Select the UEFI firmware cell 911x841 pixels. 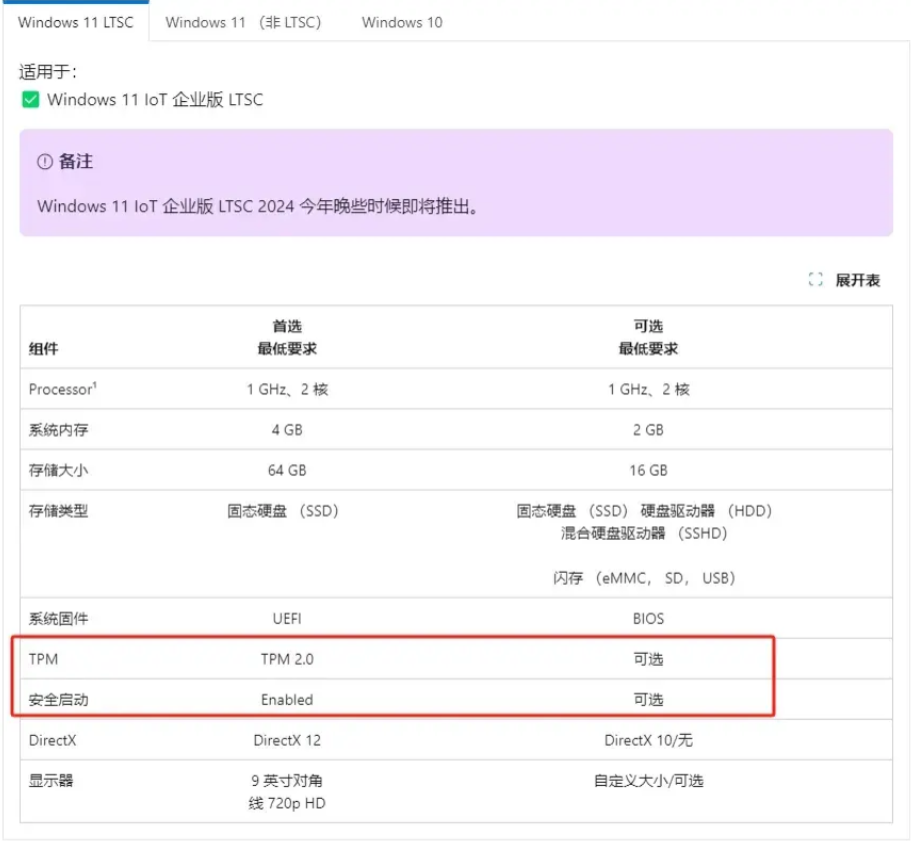click(287, 619)
